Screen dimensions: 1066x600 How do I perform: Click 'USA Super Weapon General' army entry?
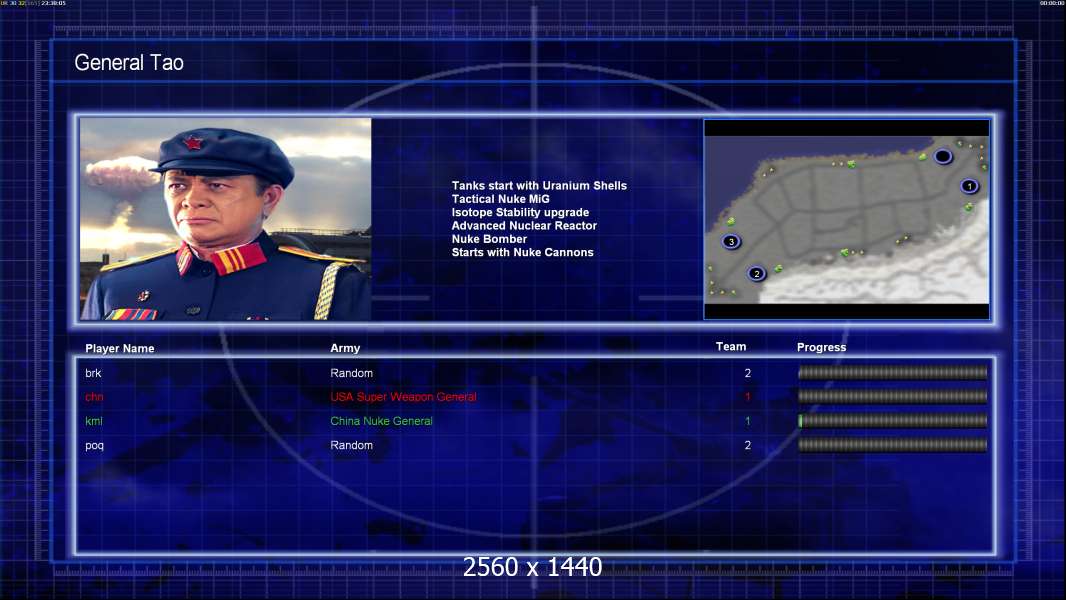[x=403, y=397]
